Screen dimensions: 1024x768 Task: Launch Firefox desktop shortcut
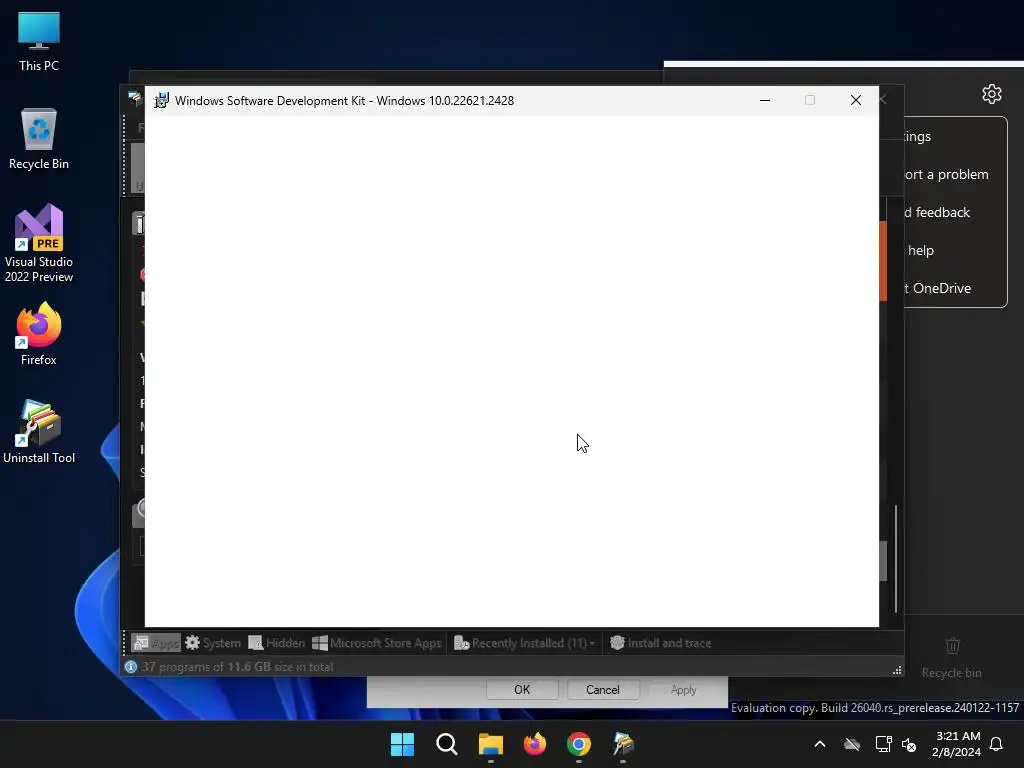coord(39,334)
